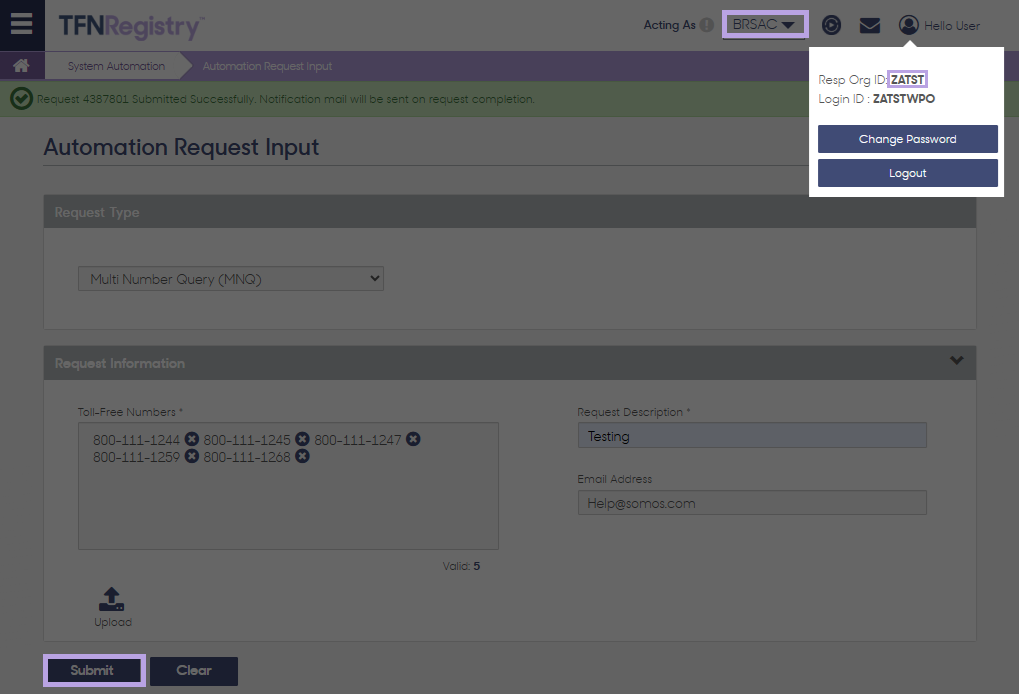This screenshot has height=694, width=1019.
Task: Click the Request 4387801 submitted message
Action: tap(286, 99)
